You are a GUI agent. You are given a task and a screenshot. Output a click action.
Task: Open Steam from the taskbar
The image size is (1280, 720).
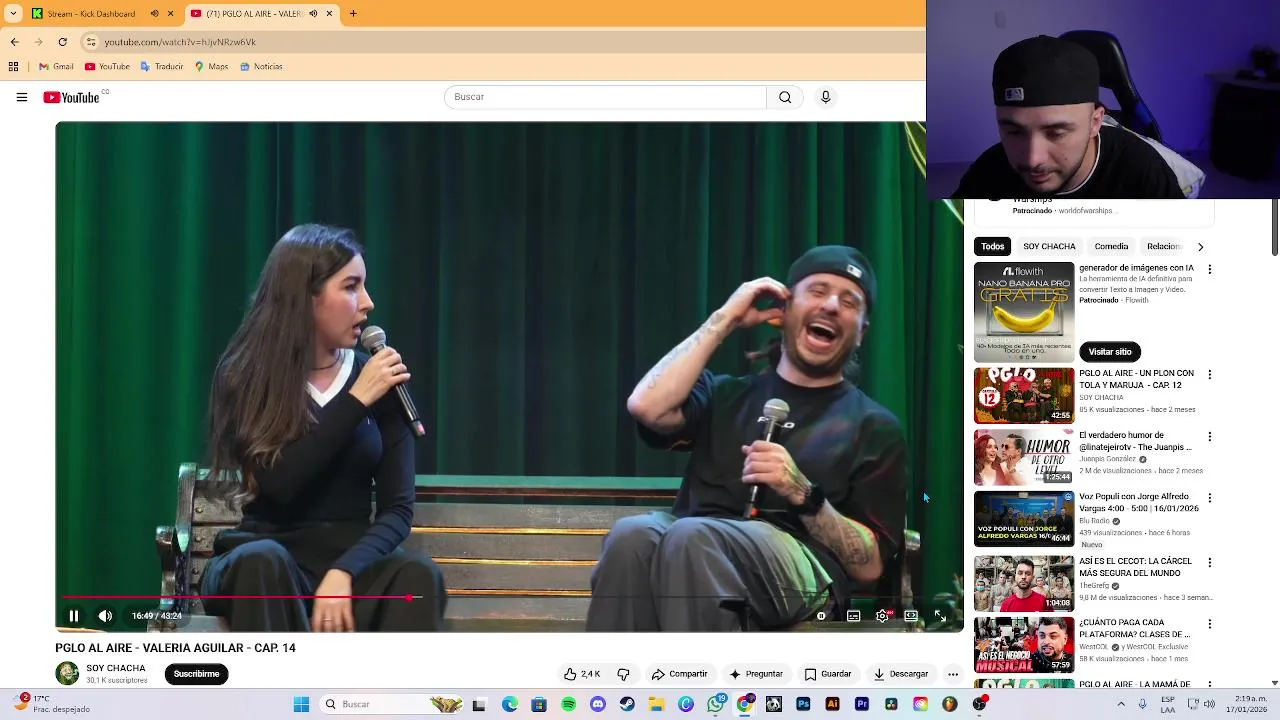[627, 704]
